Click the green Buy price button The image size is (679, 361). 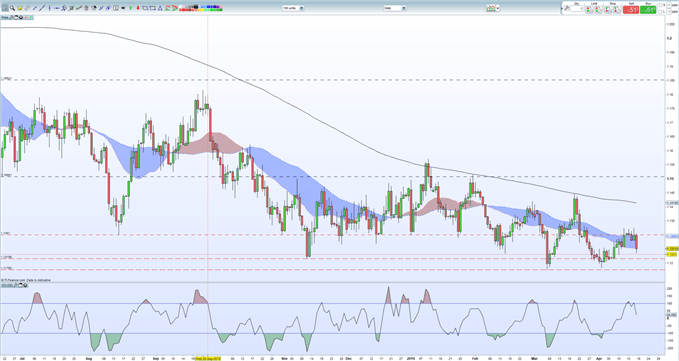(648, 10)
